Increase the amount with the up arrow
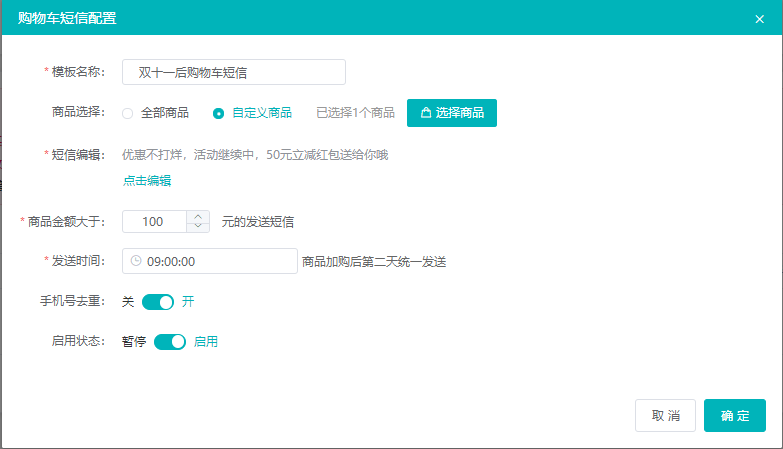This screenshot has height=449, width=783. pos(198,216)
